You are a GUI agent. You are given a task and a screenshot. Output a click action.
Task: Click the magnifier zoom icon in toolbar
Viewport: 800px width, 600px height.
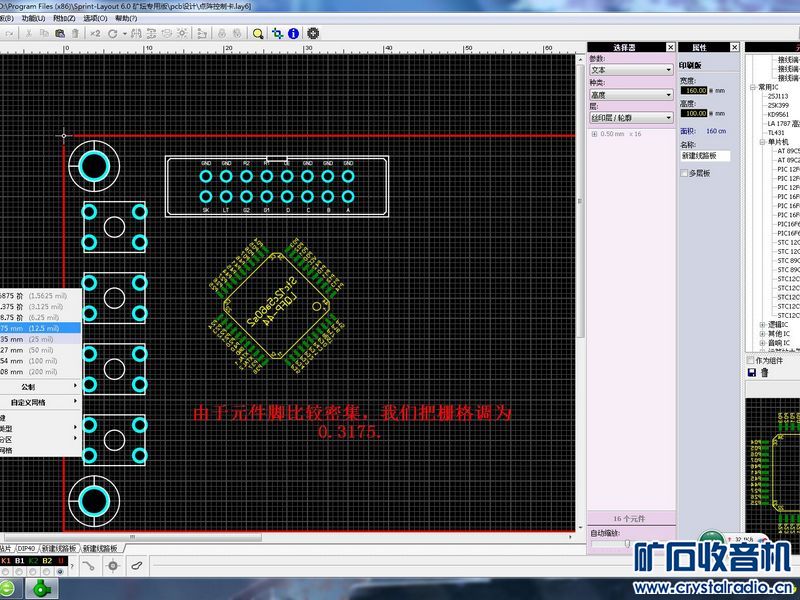pyautogui.click(x=258, y=33)
